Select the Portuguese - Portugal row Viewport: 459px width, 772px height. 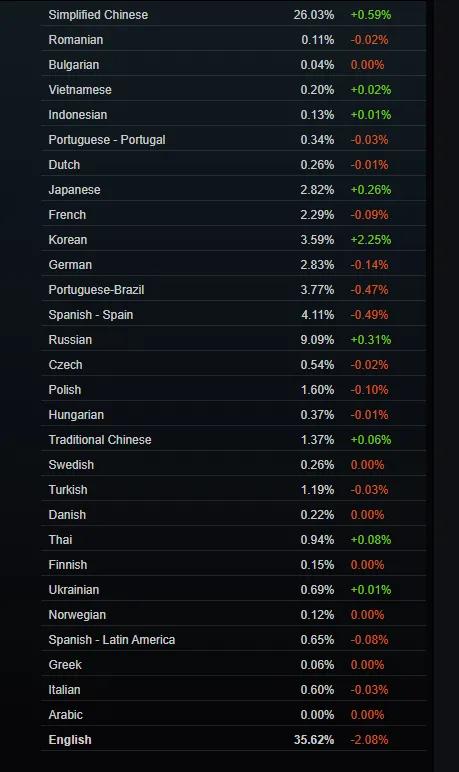tap(233, 139)
